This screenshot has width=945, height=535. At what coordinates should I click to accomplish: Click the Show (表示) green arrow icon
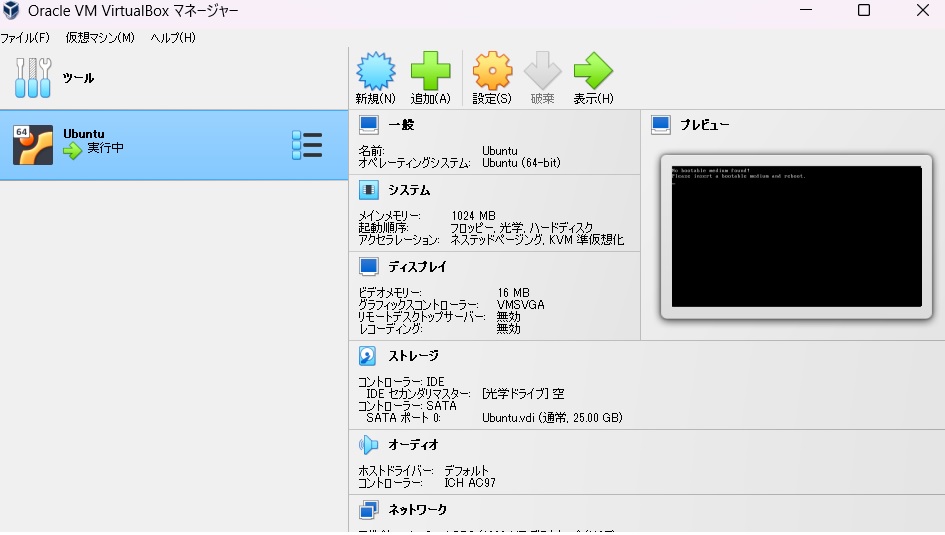coord(593,70)
